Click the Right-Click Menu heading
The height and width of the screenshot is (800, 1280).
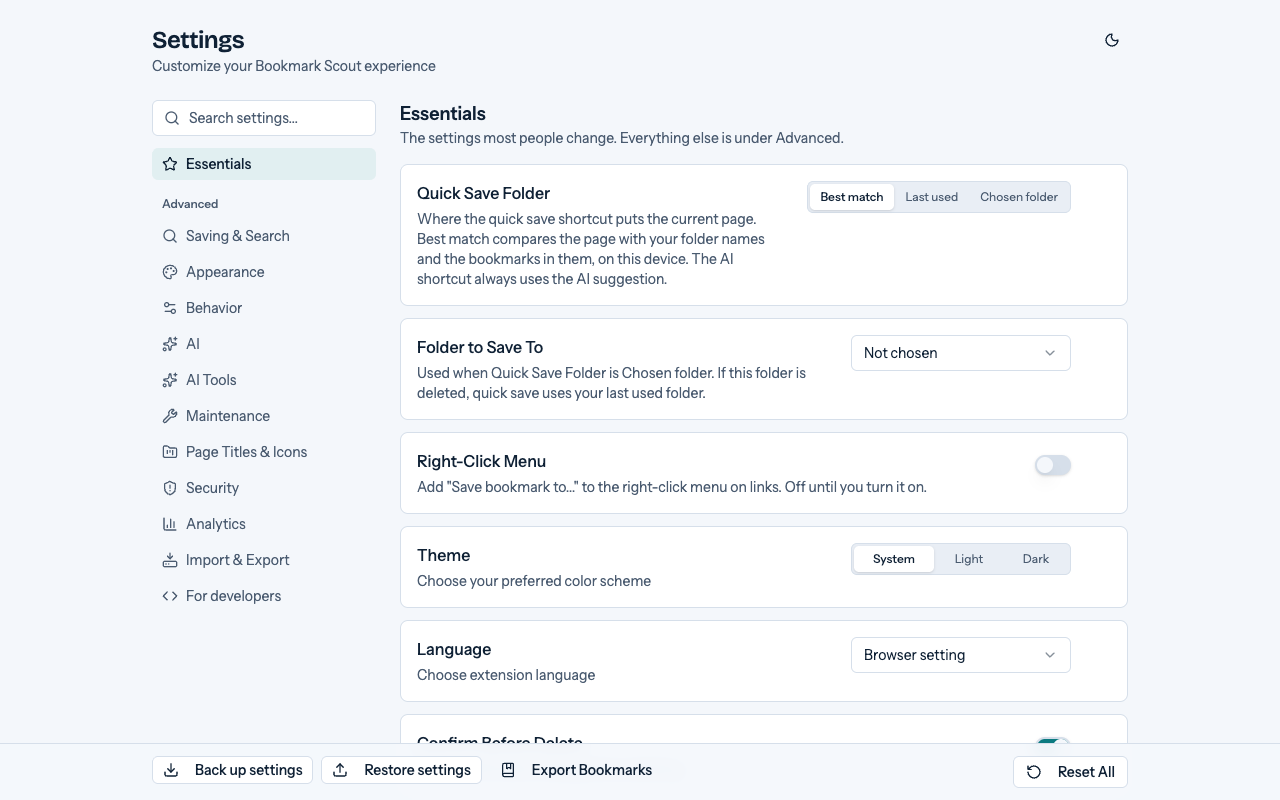click(482, 461)
